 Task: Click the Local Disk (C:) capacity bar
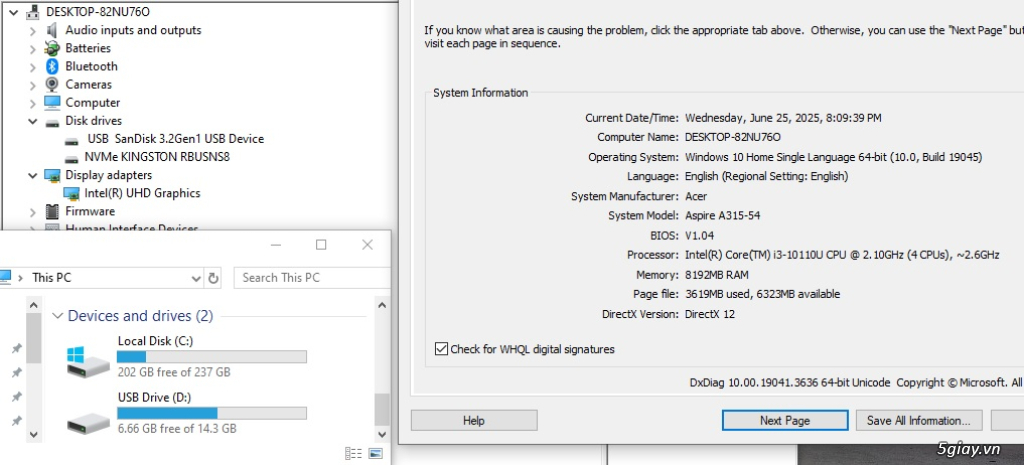tap(212, 357)
